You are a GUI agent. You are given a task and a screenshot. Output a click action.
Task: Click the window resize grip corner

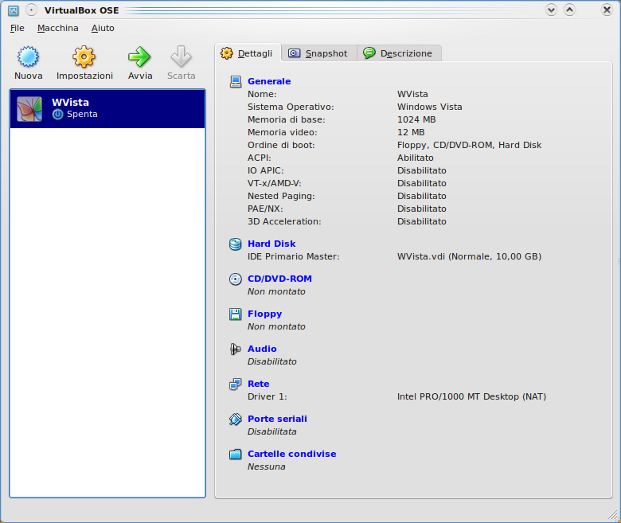point(613,514)
